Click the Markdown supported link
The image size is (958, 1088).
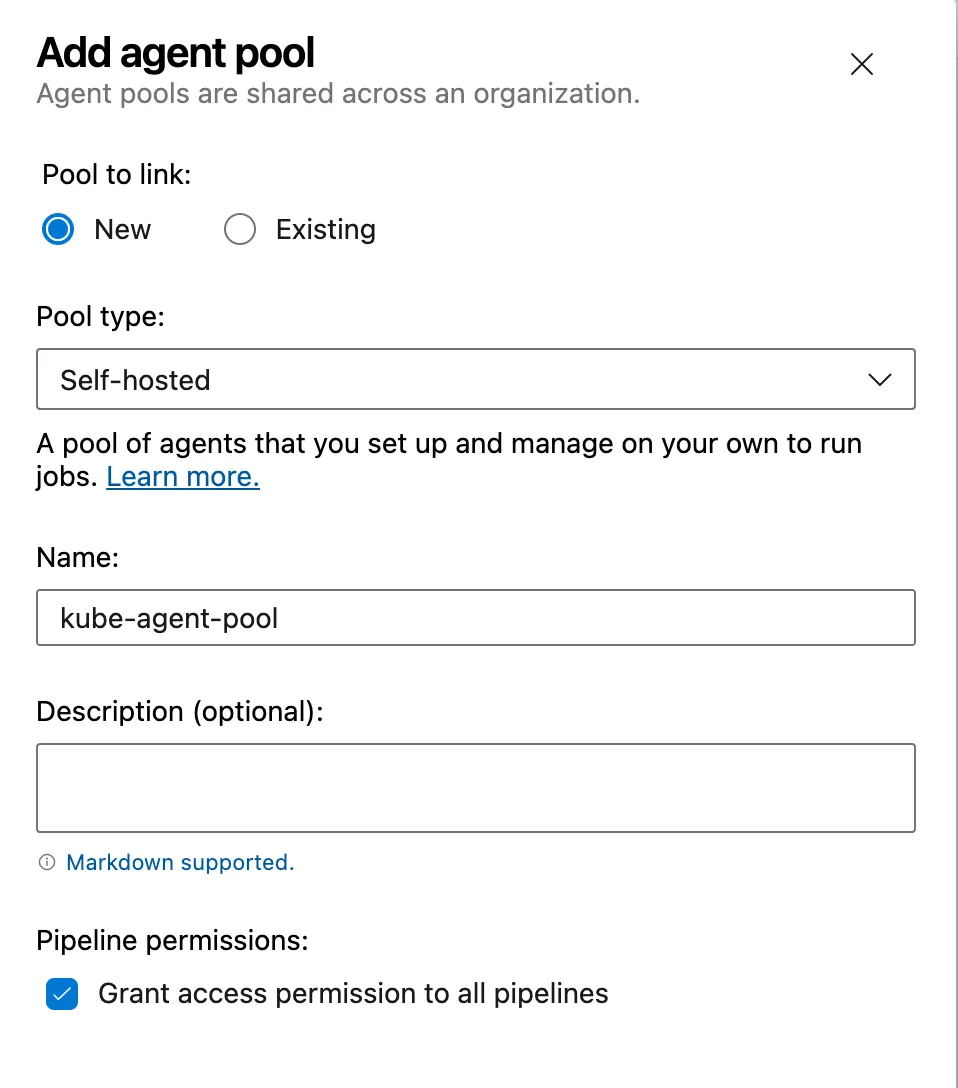(x=178, y=862)
